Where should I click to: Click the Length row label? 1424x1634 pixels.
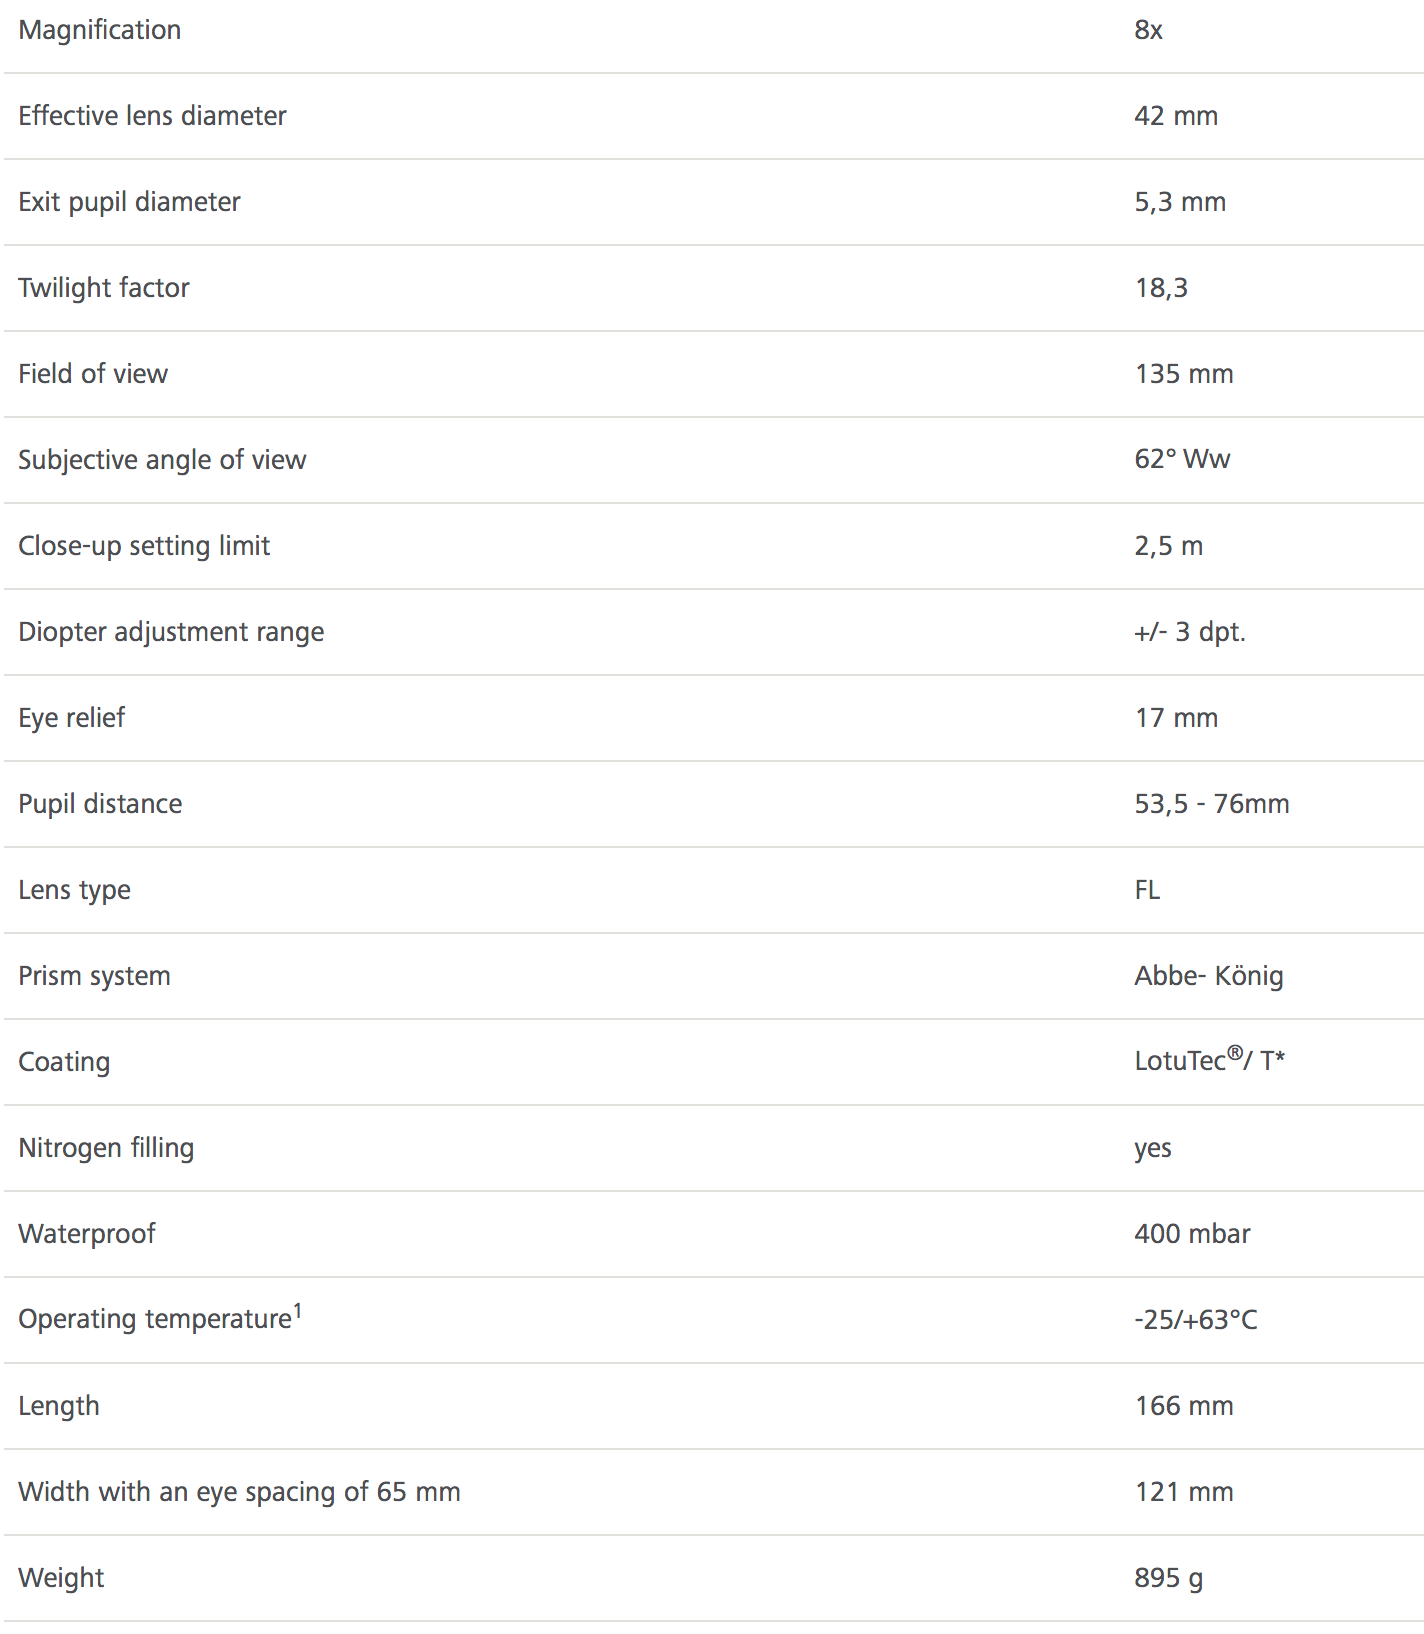(59, 1406)
